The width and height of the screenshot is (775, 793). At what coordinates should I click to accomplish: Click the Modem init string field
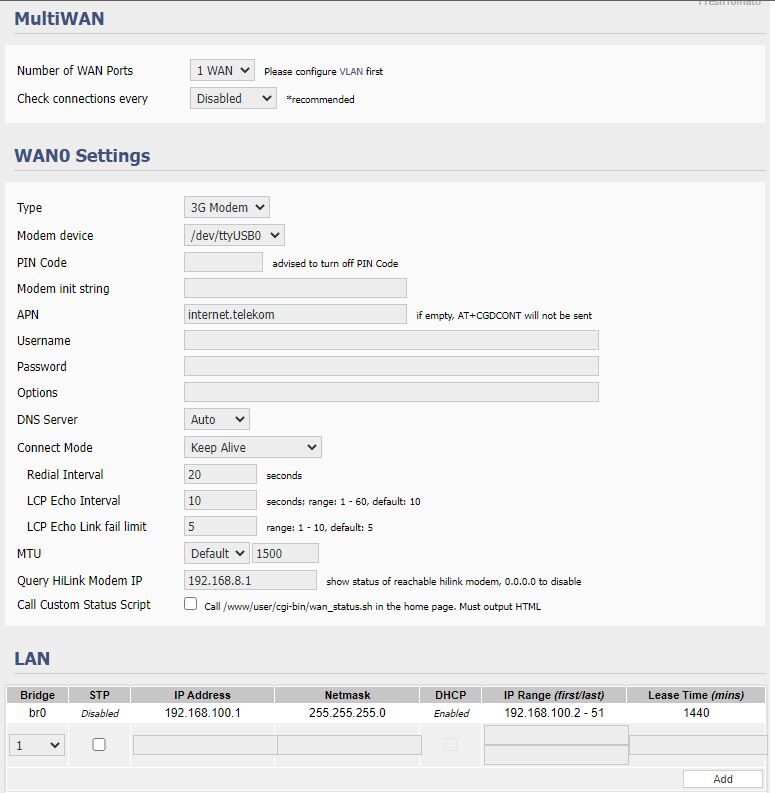295,288
